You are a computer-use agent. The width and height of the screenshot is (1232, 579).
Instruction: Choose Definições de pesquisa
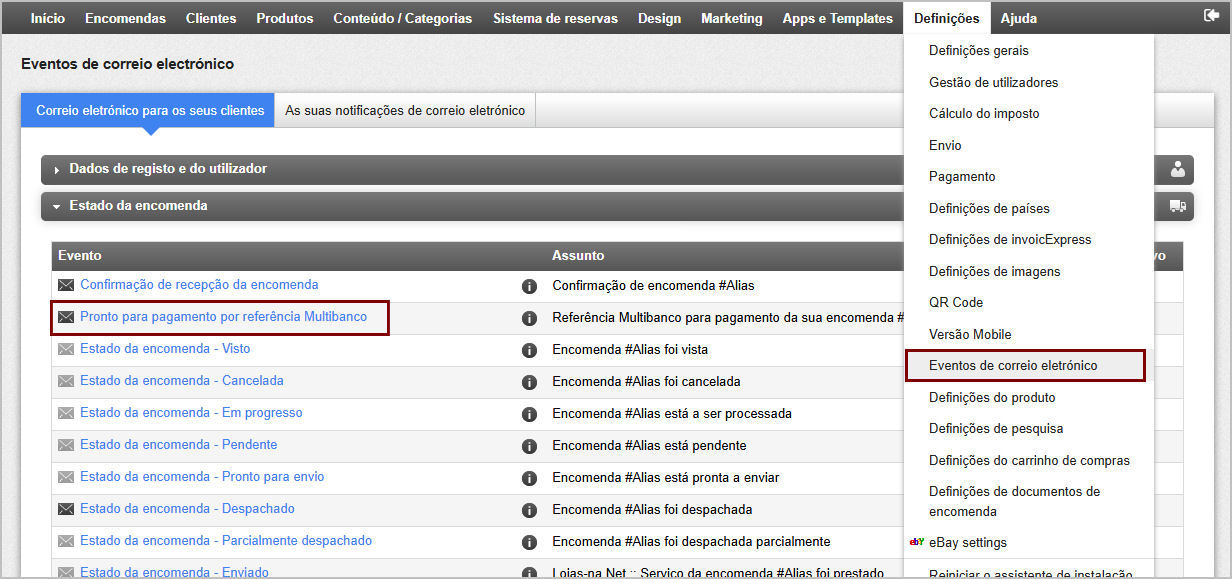point(996,429)
